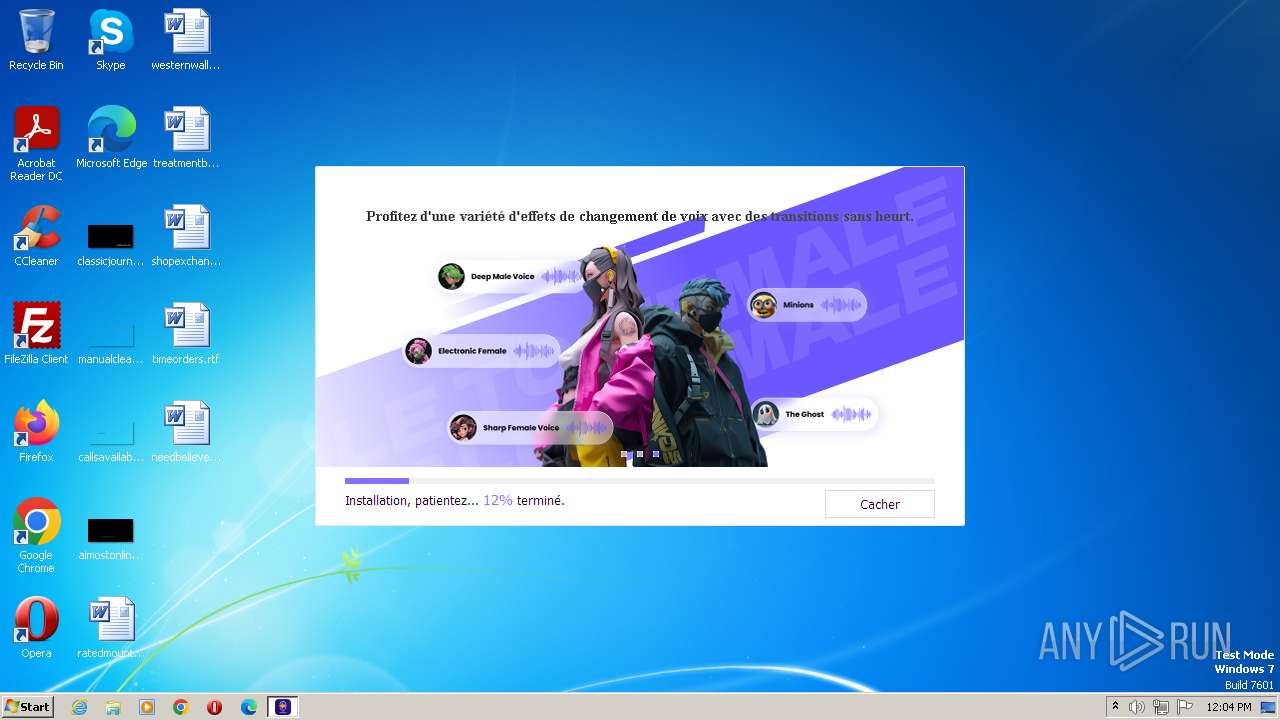Select the Minions voice avatar icon
This screenshot has height=720, width=1280.
(763, 305)
